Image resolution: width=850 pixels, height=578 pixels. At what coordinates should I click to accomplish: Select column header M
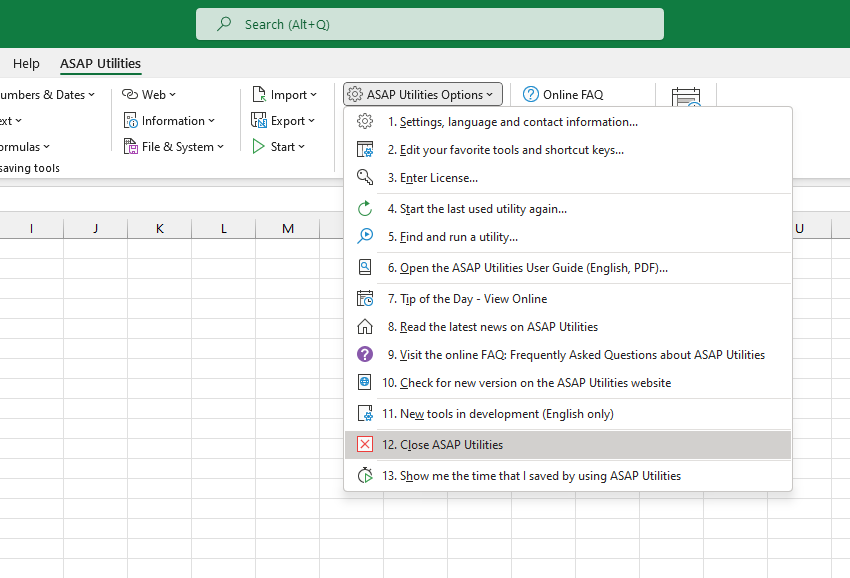point(288,228)
